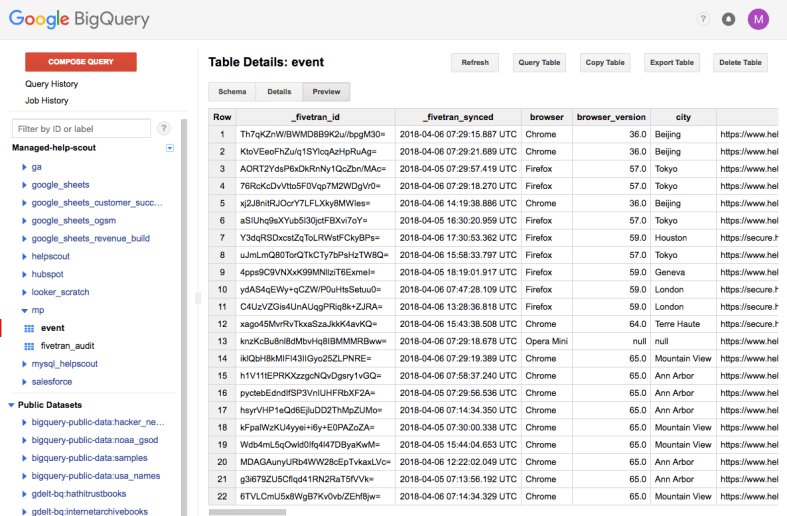
Task: Click the table icon next to event
Action: pyautogui.click(x=29, y=328)
